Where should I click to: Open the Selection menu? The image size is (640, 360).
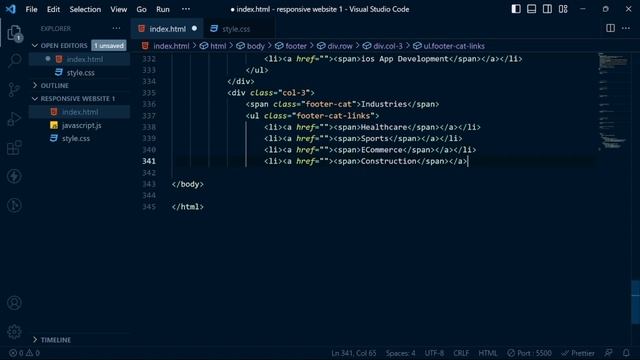(x=85, y=9)
